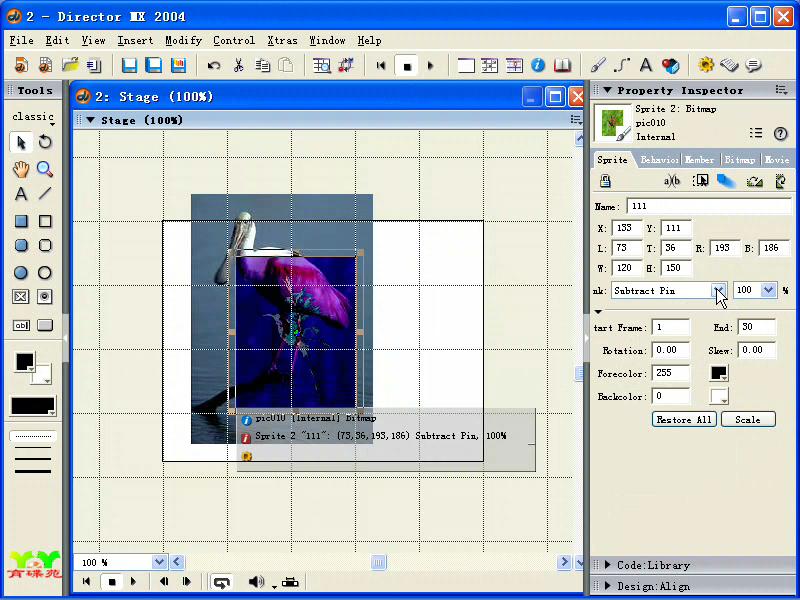
Task: Open the Volume control below the Stage
Action: pos(256,582)
